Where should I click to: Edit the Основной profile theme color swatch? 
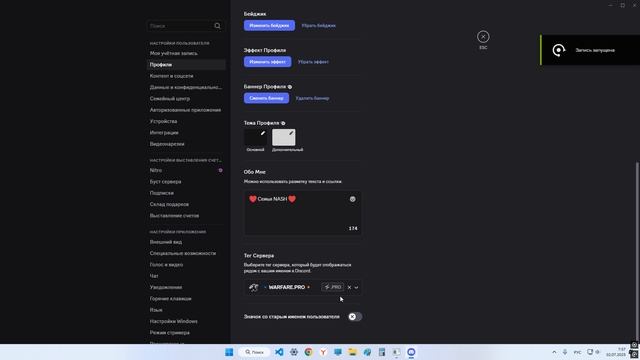(256, 137)
